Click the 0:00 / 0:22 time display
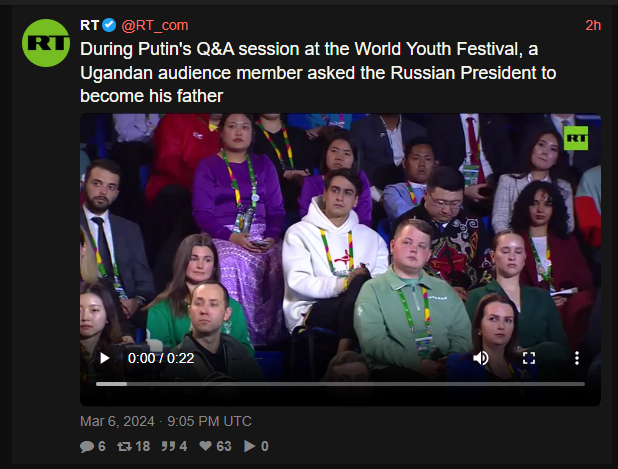Viewport: 618px width, 469px height. (x=161, y=358)
